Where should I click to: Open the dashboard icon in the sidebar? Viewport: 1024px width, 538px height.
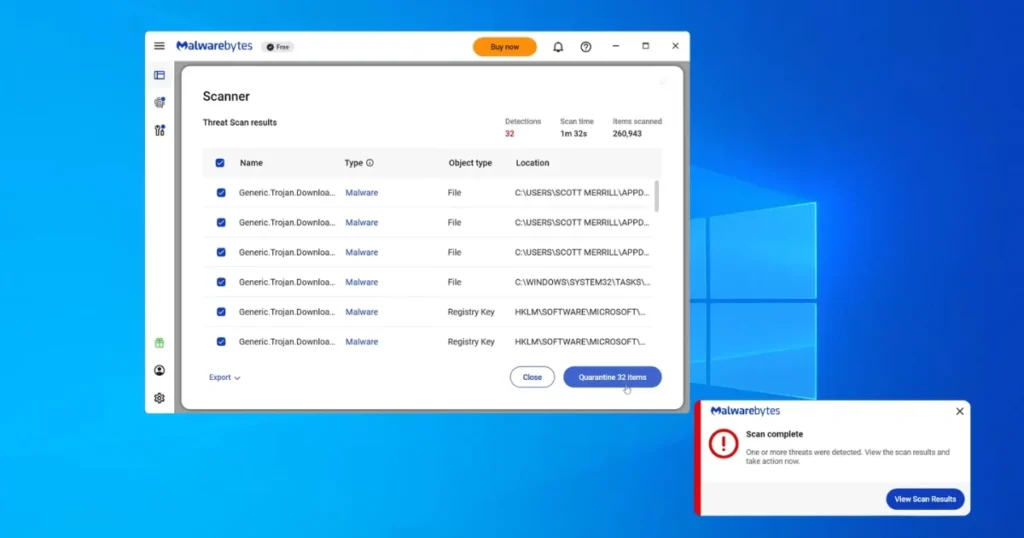159,75
